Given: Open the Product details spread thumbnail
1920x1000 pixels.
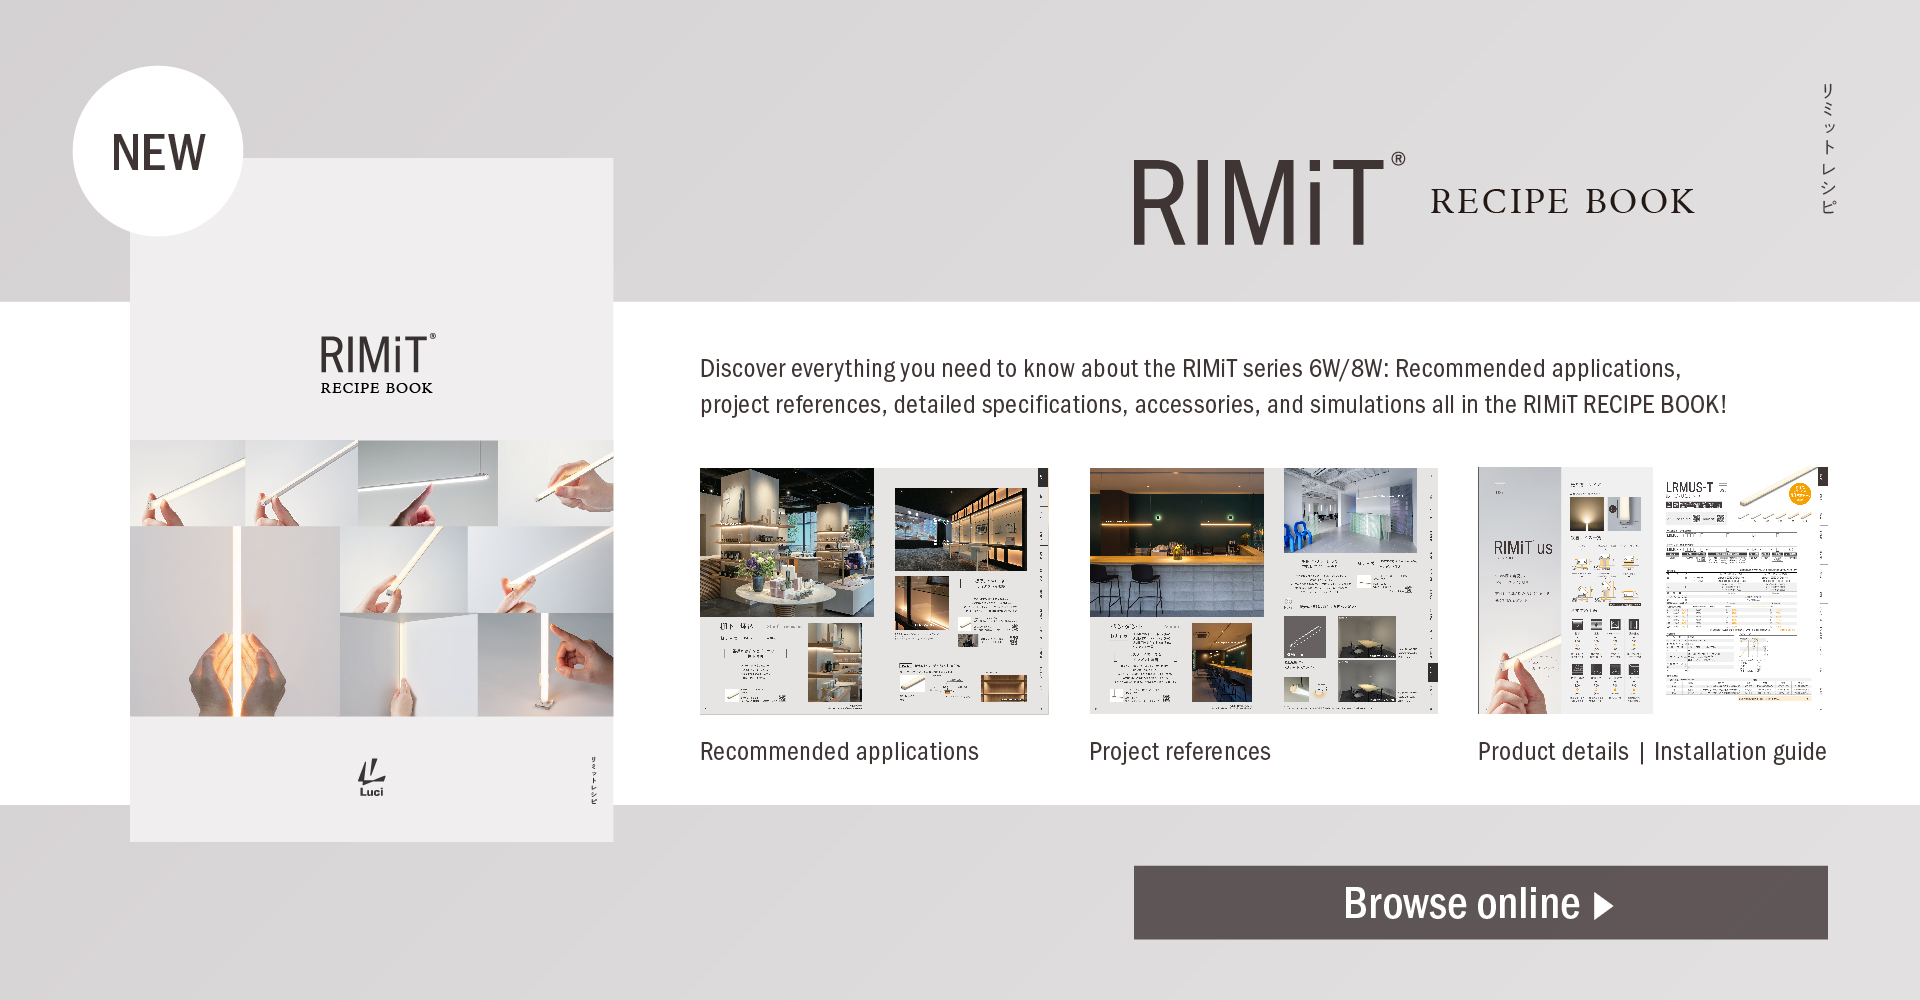Looking at the screenshot, I should click(1653, 590).
